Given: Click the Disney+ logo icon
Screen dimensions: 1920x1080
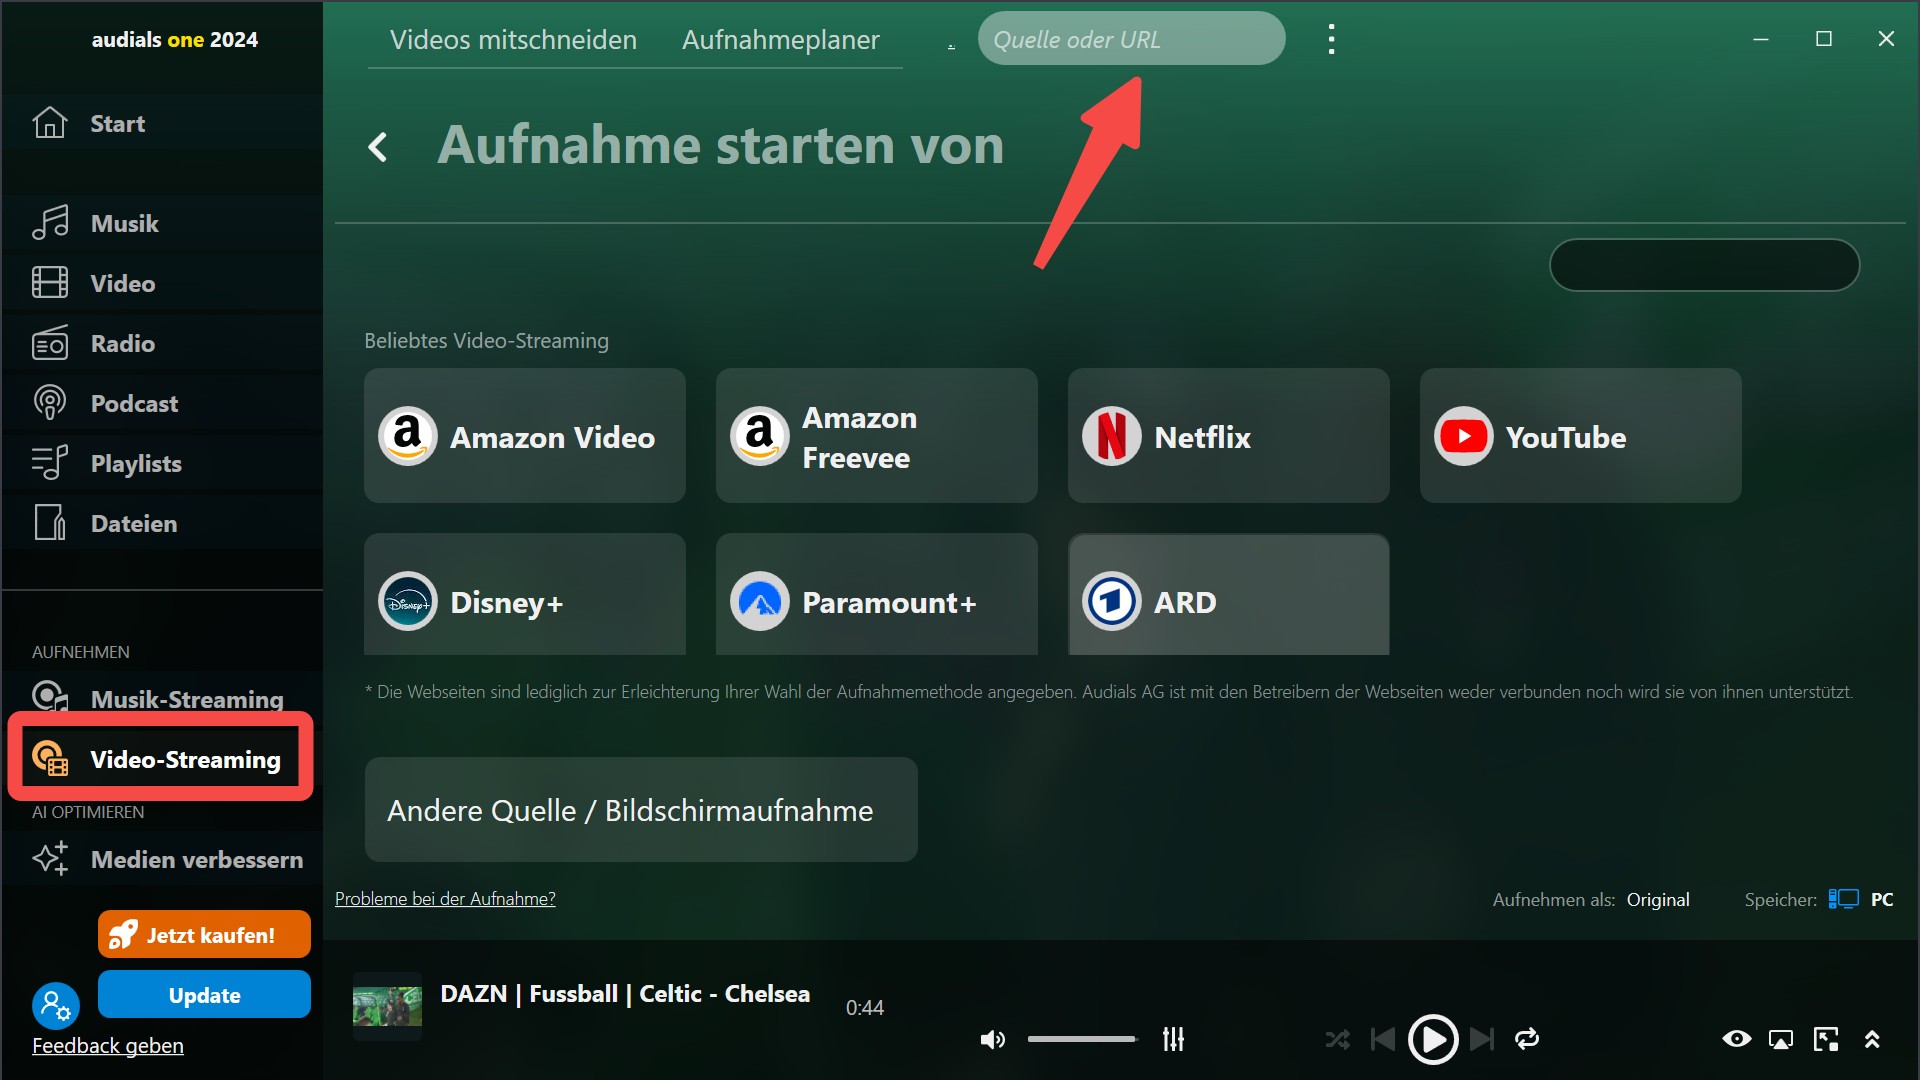Looking at the screenshot, I should coord(407,602).
